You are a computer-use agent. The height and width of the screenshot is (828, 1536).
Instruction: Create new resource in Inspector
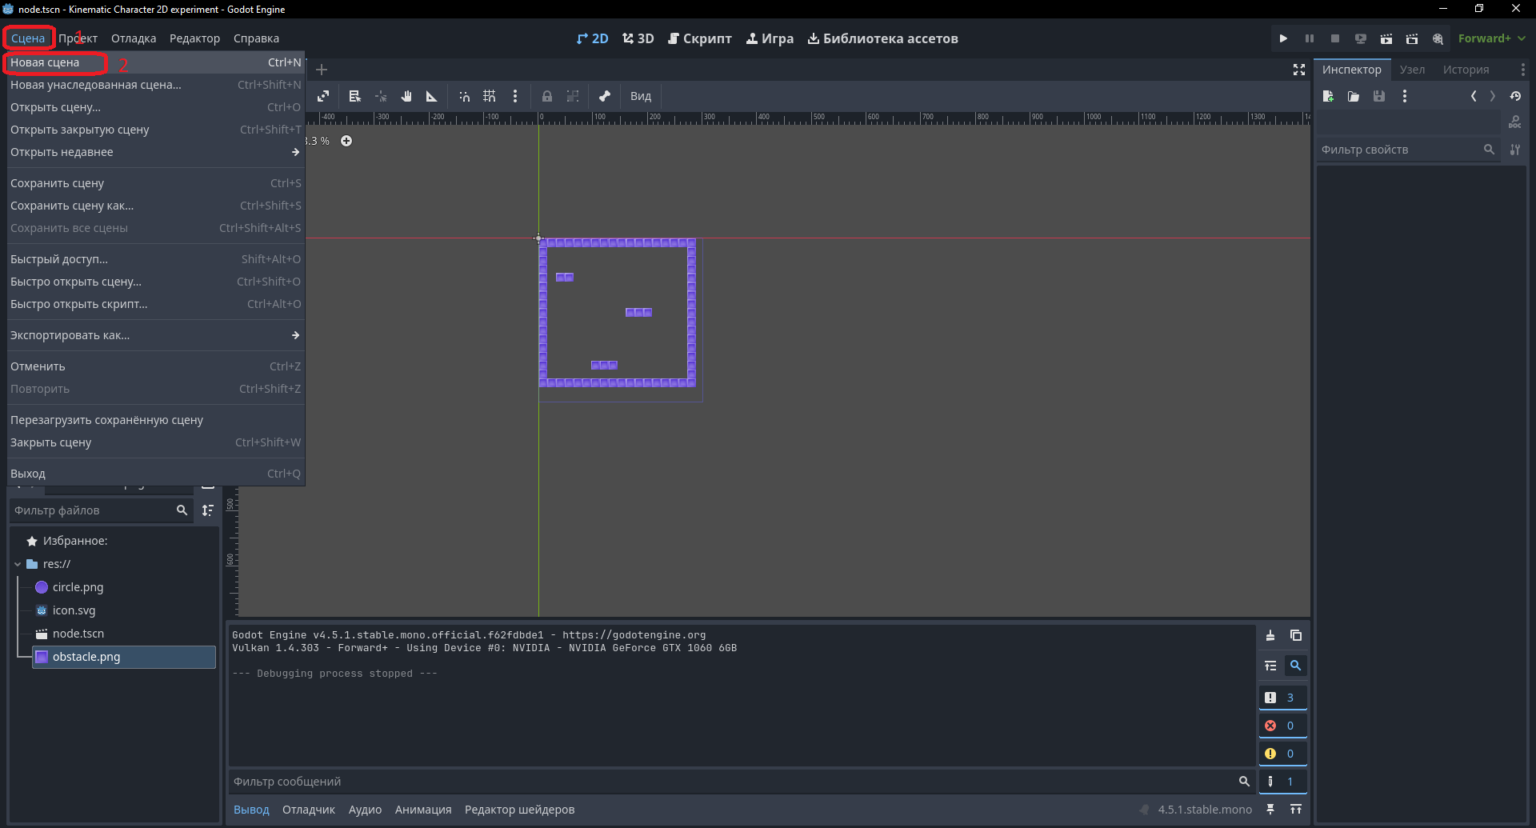click(1328, 96)
